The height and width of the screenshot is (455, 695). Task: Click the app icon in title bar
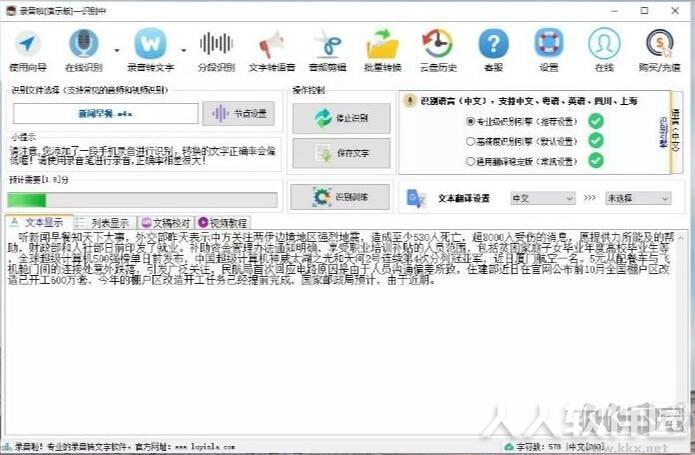pyautogui.click(x=11, y=11)
